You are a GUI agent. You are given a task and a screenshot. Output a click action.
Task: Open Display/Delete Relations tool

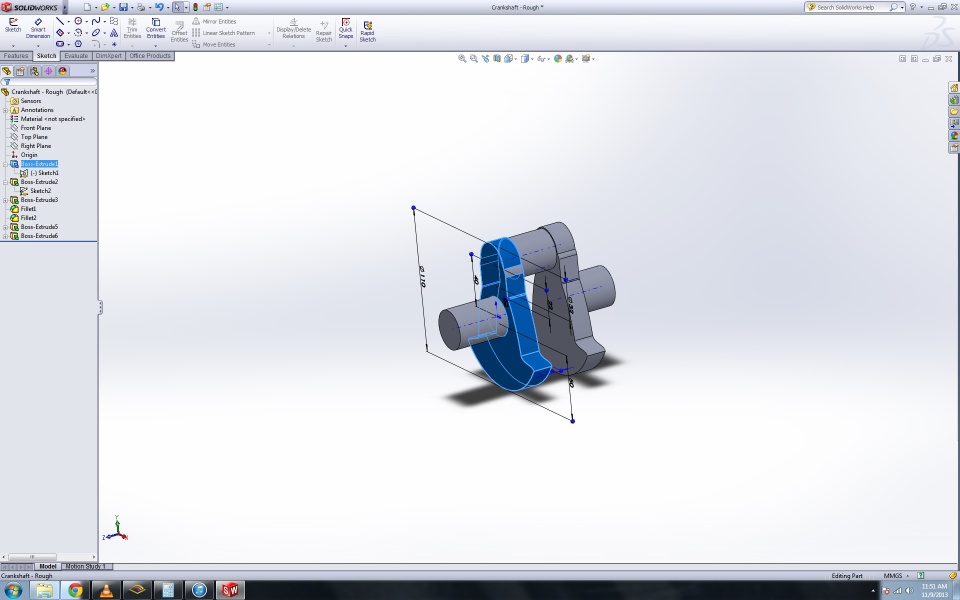(x=293, y=29)
